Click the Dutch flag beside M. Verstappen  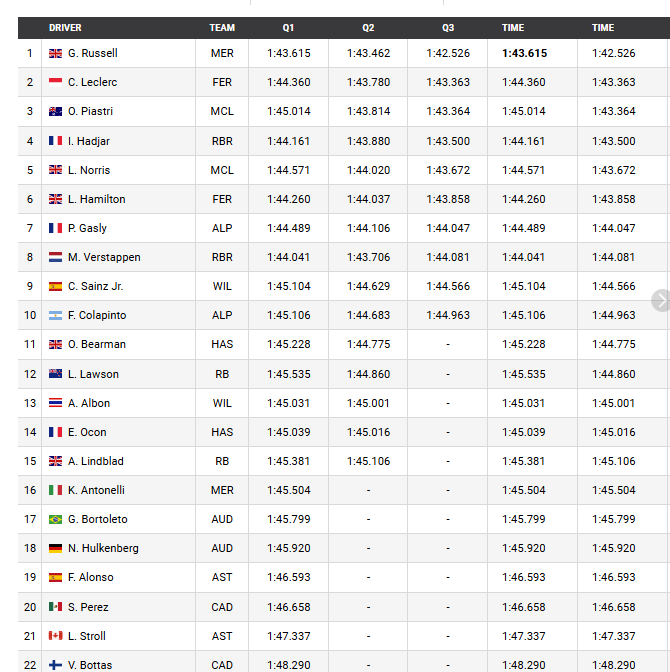coord(55,257)
